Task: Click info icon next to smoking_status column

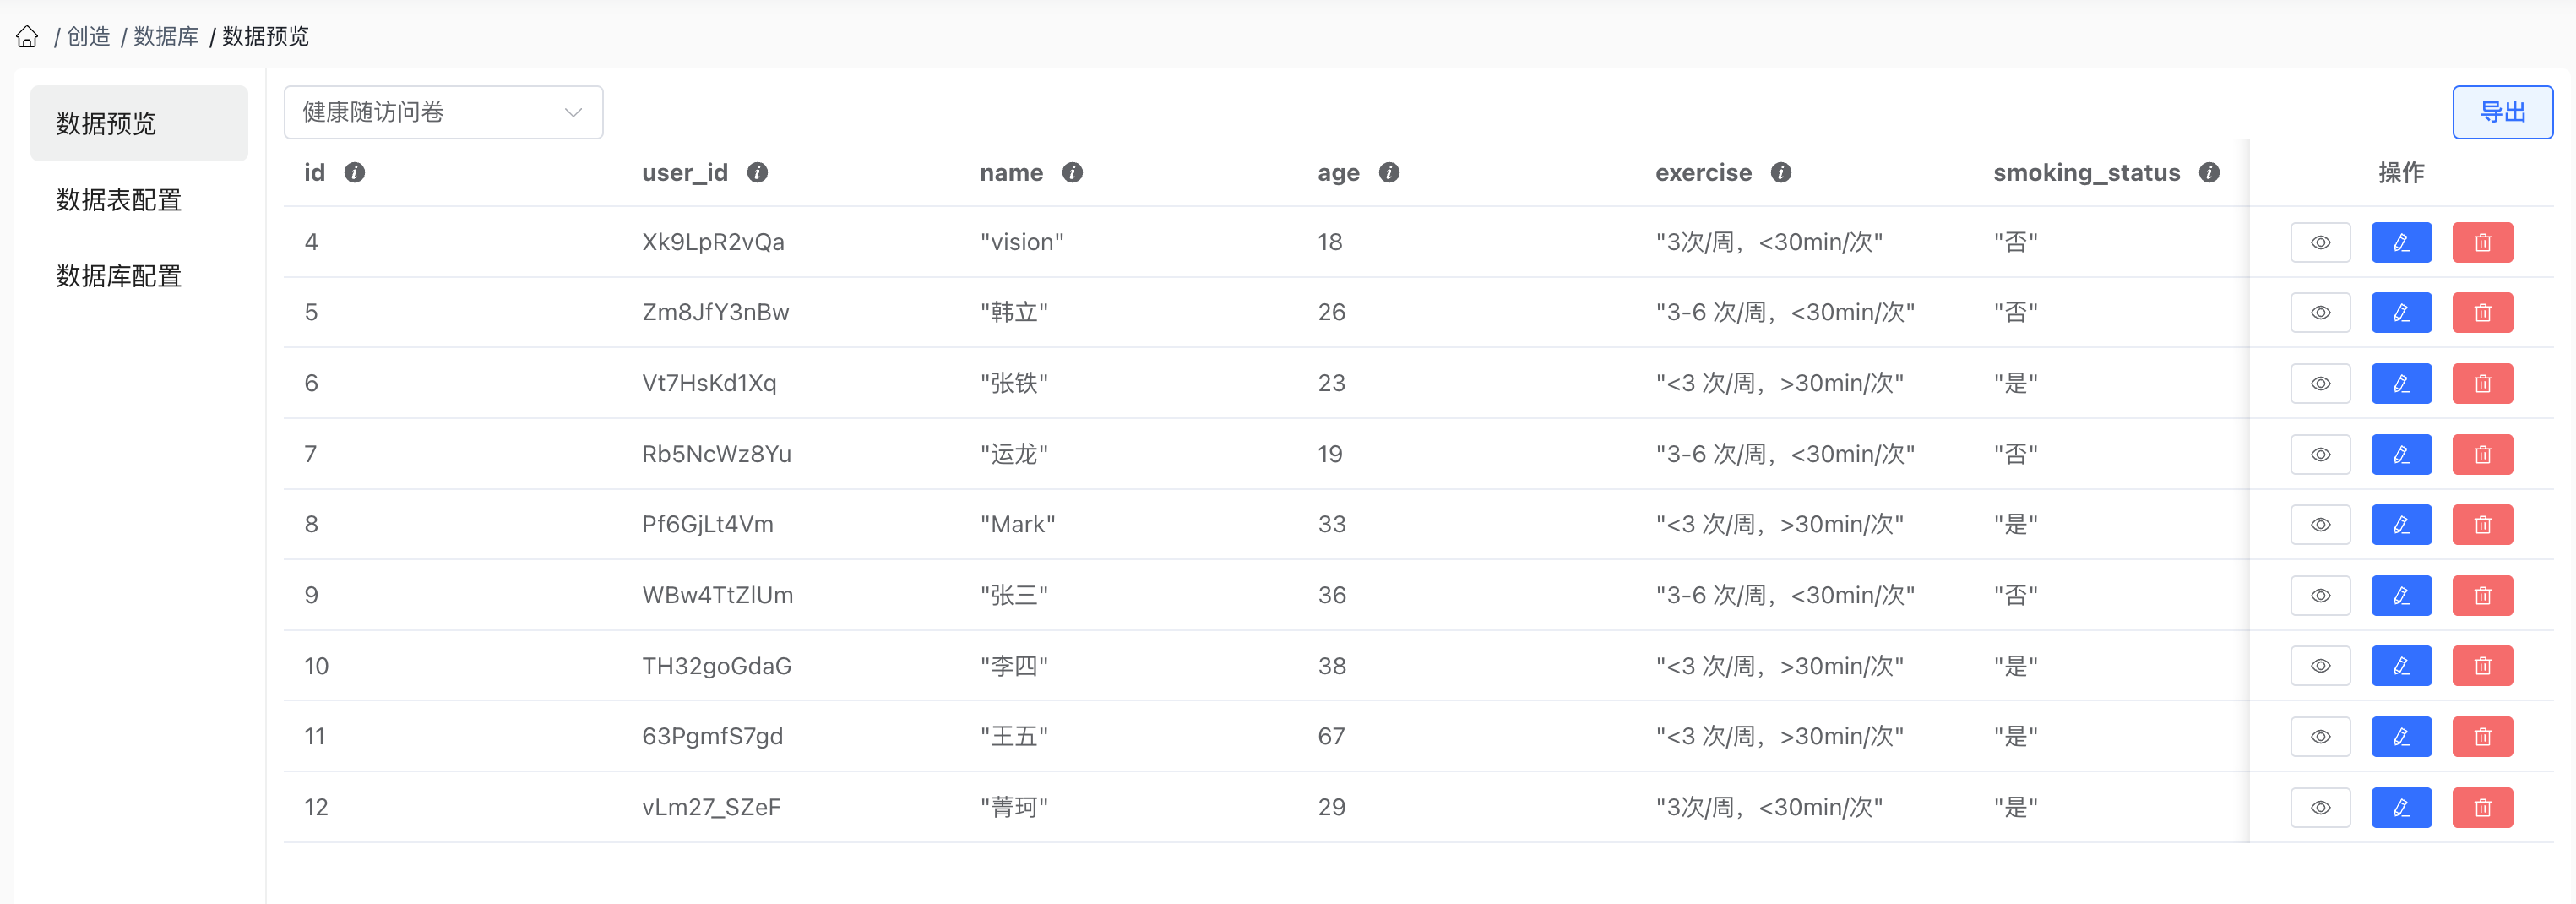Action: point(2209,173)
